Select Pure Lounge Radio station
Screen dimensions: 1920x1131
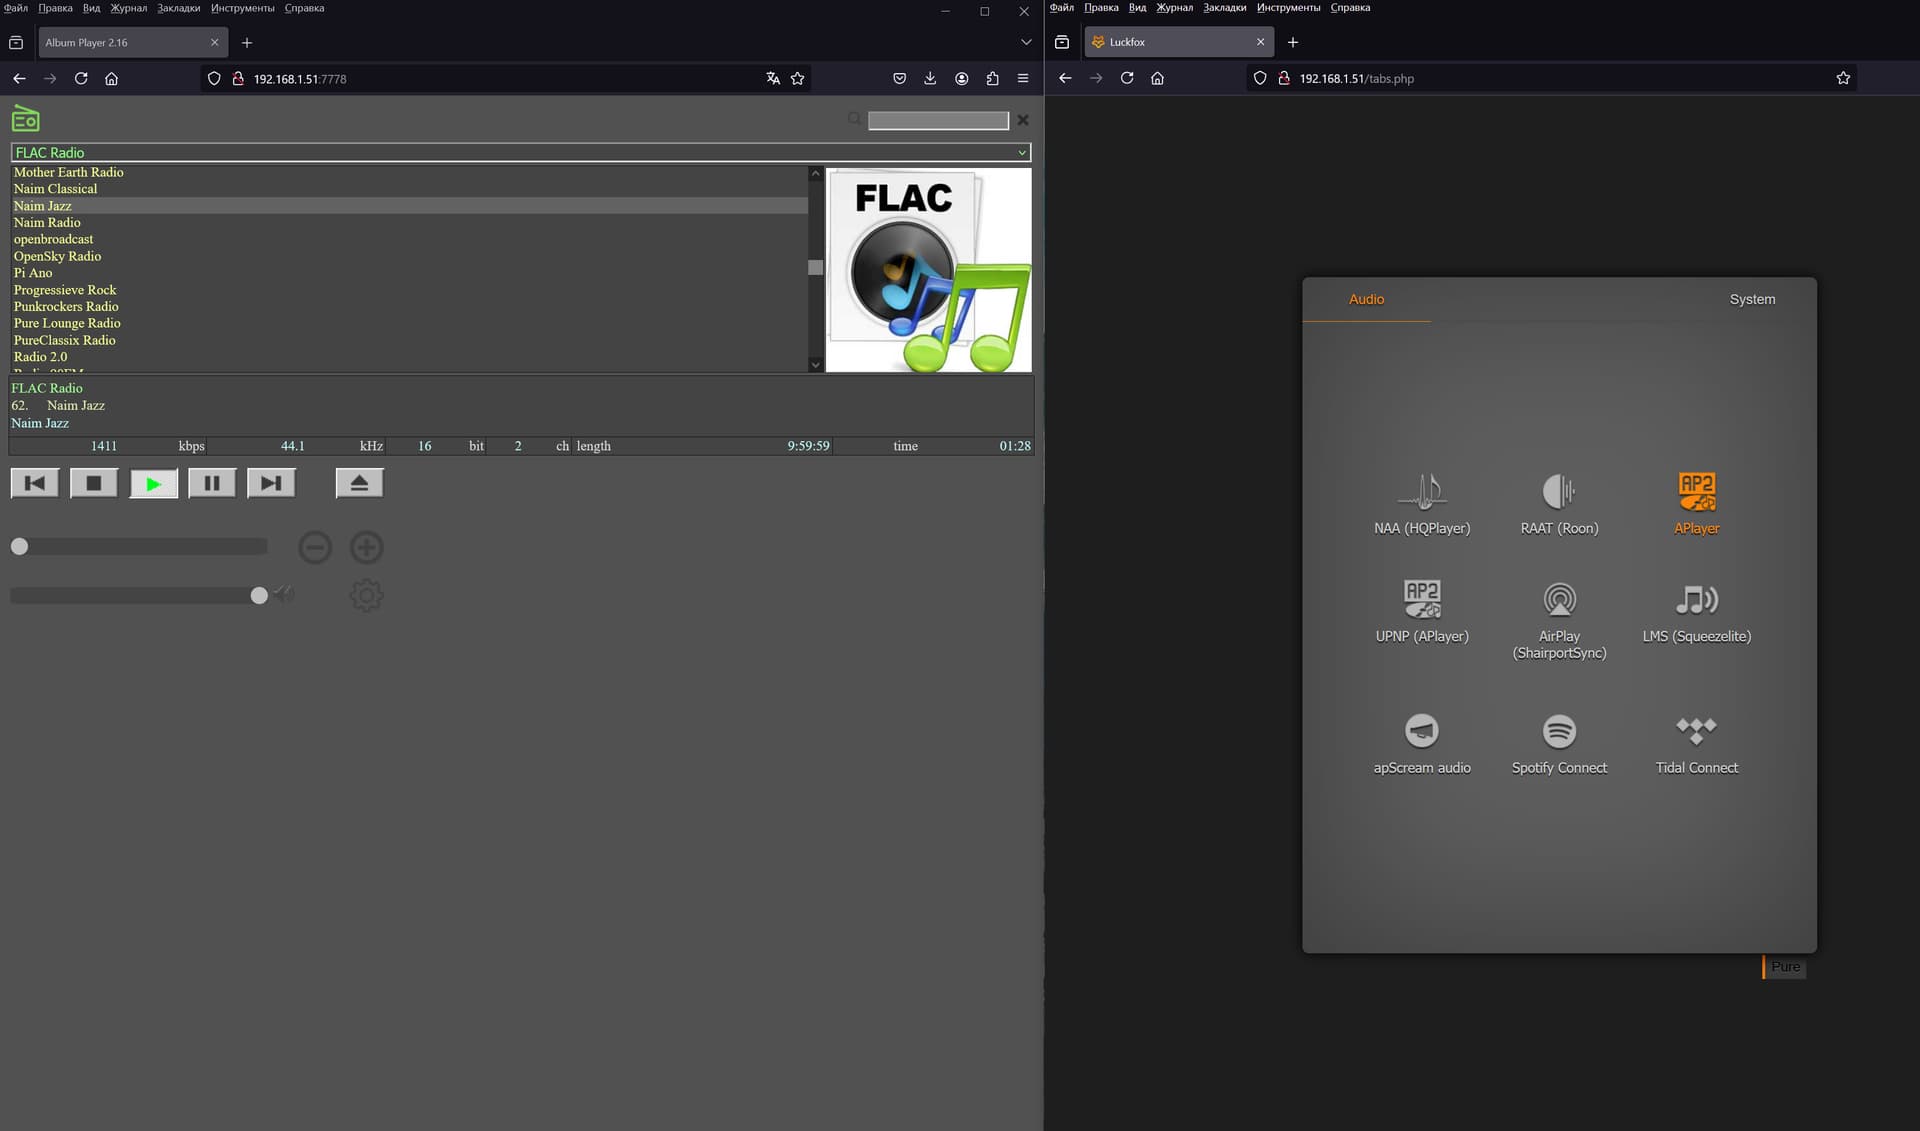(x=67, y=323)
